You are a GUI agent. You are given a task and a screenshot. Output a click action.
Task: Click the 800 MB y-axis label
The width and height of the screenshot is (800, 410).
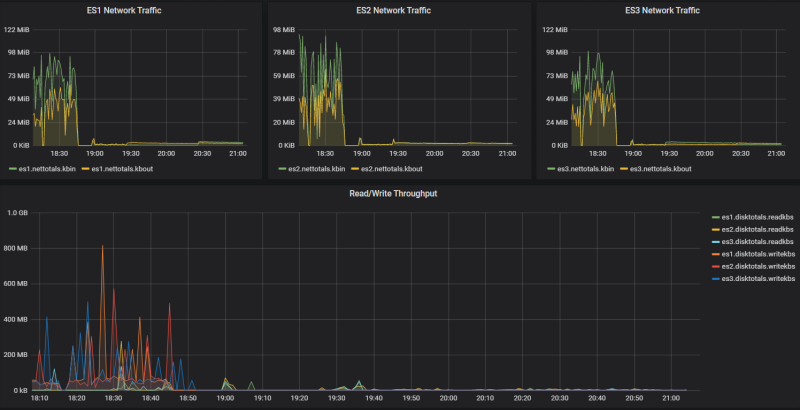pyautogui.click(x=17, y=248)
